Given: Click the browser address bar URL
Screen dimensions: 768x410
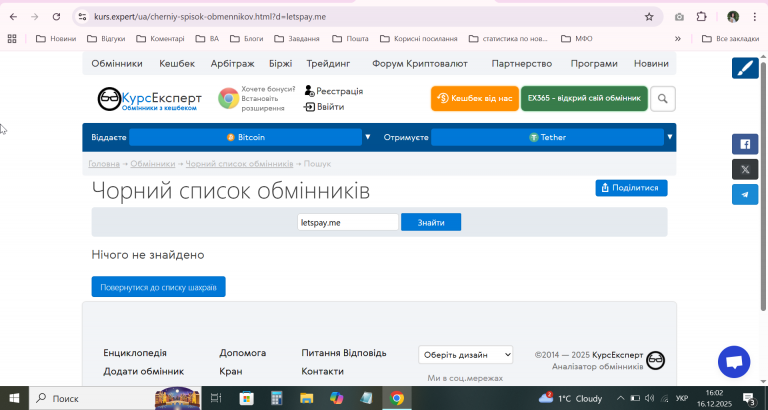Looking at the screenshot, I should (x=210, y=17).
